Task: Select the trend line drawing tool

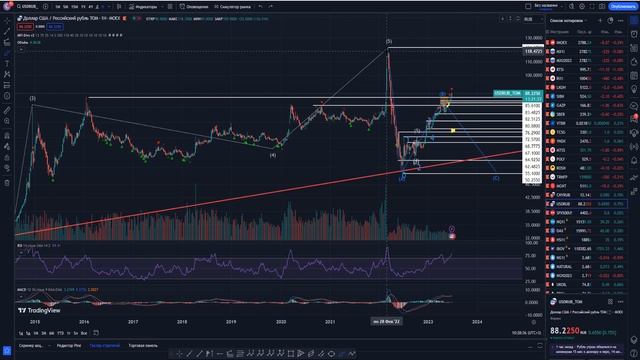Action: tap(7, 31)
